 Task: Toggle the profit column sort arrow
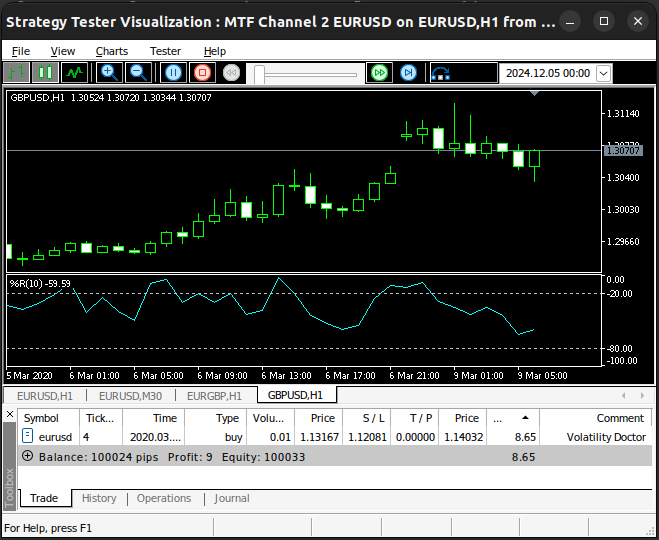coord(525,418)
